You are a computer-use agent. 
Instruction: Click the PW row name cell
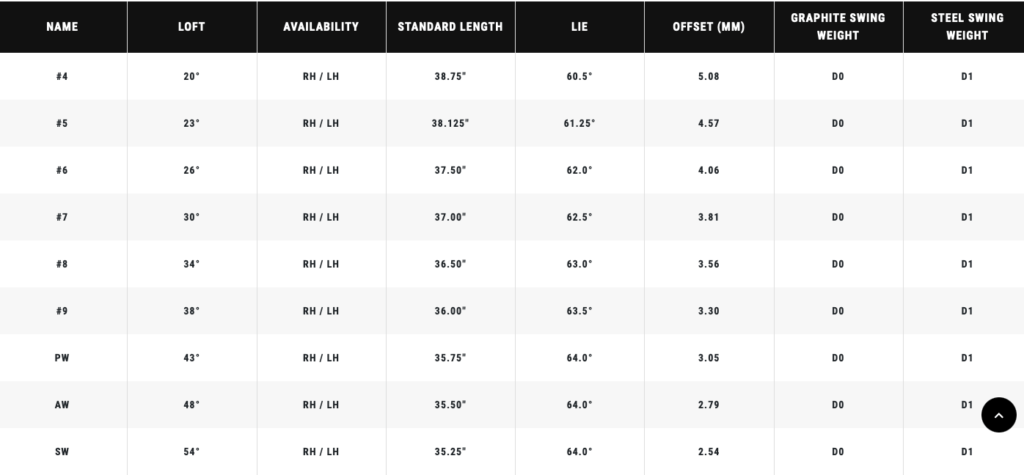pos(62,359)
